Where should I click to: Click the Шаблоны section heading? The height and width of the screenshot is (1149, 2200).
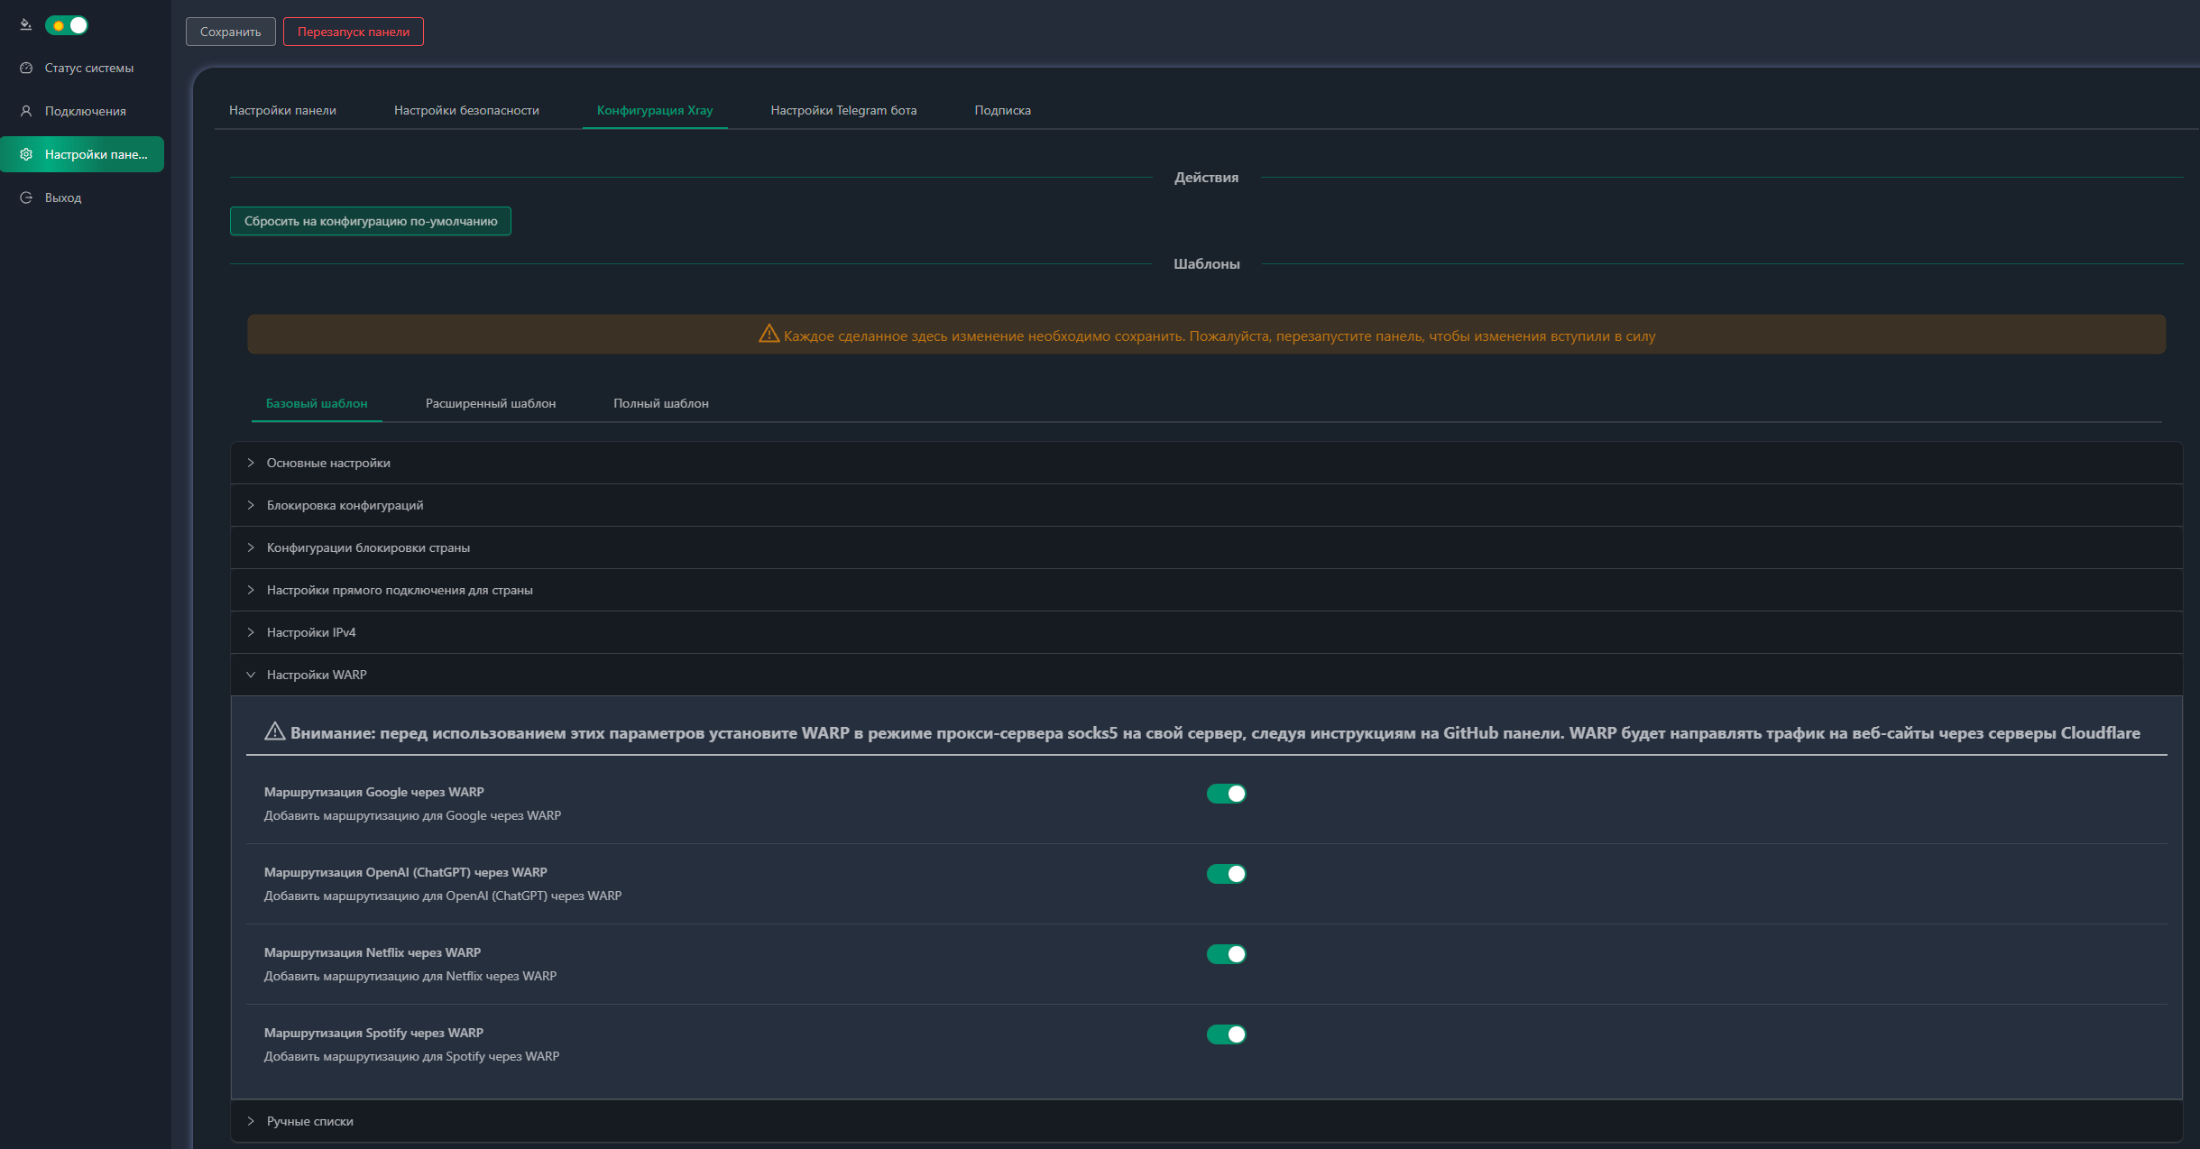point(1206,264)
